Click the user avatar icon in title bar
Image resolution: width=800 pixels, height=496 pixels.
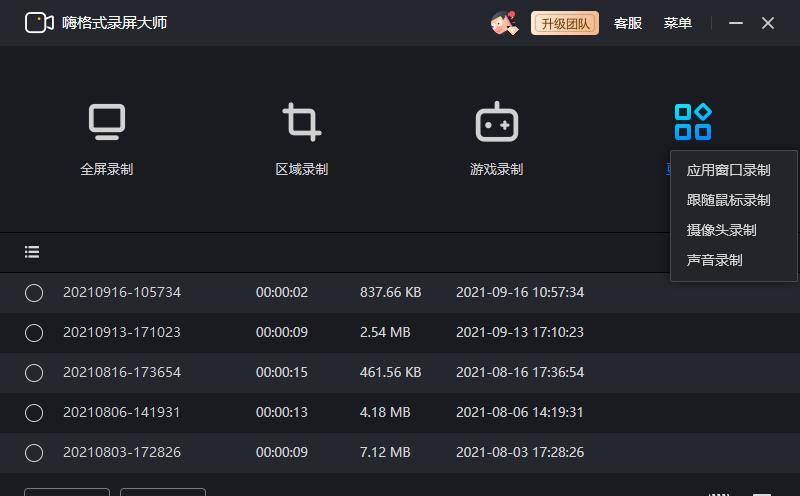point(504,22)
